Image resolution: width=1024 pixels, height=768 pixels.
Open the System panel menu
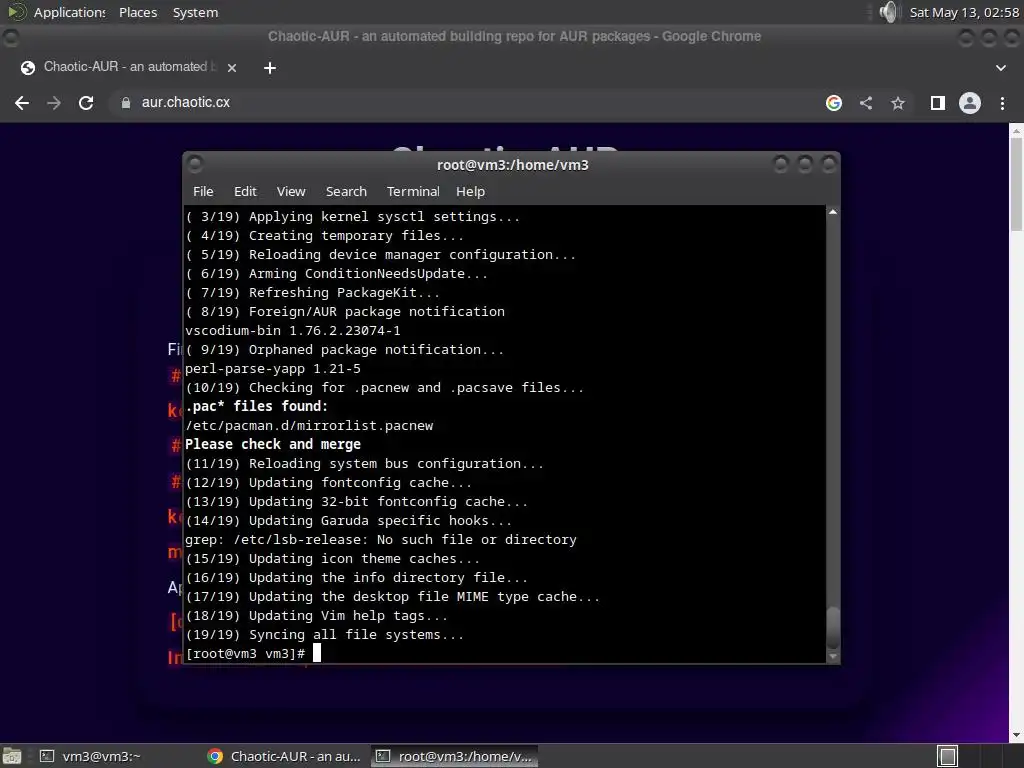[x=195, y=12]
